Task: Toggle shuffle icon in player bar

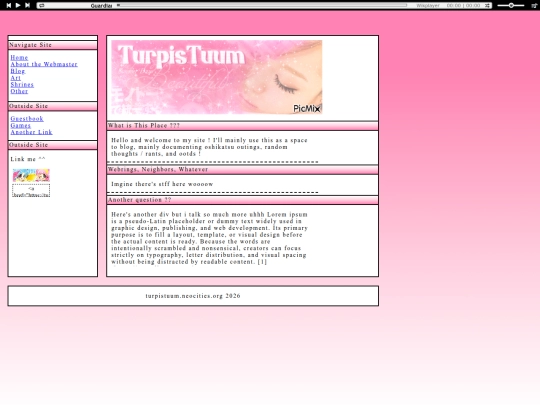Action: [x=487, y=6]
